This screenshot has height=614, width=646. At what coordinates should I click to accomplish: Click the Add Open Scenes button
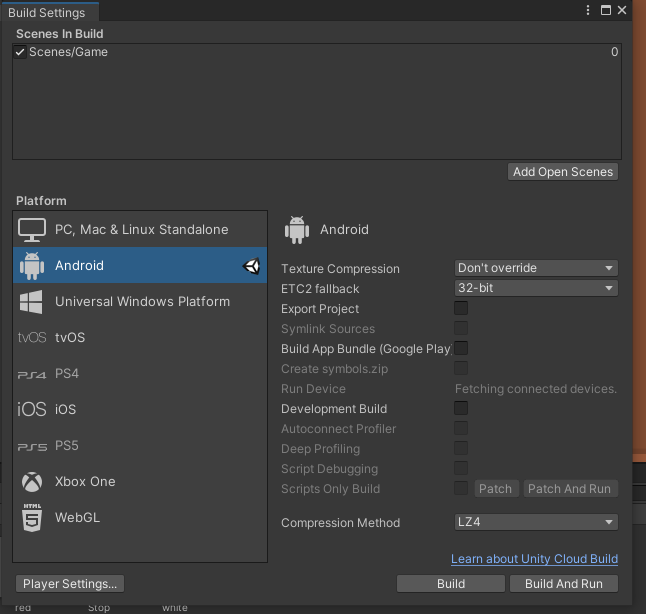point(563,172)
